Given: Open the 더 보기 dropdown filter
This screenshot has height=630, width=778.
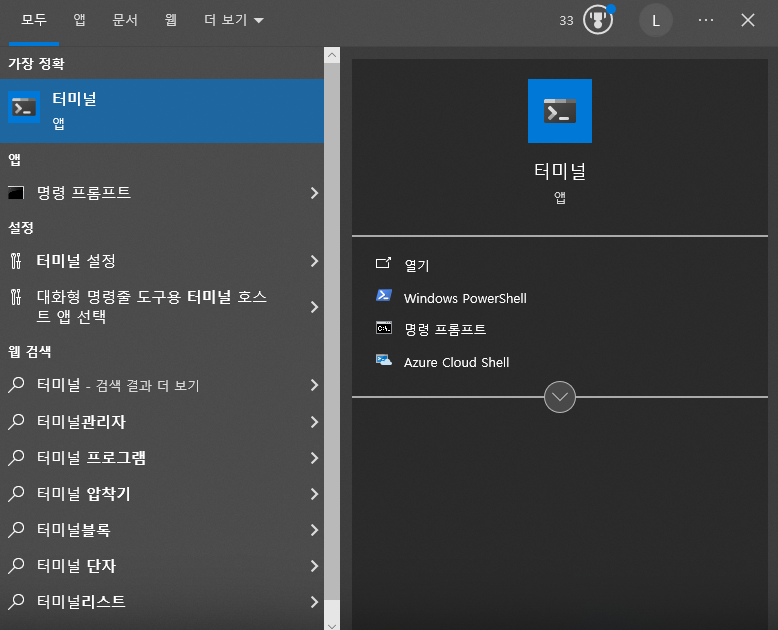Looking at the screenshot, I should tap(234, 20).
